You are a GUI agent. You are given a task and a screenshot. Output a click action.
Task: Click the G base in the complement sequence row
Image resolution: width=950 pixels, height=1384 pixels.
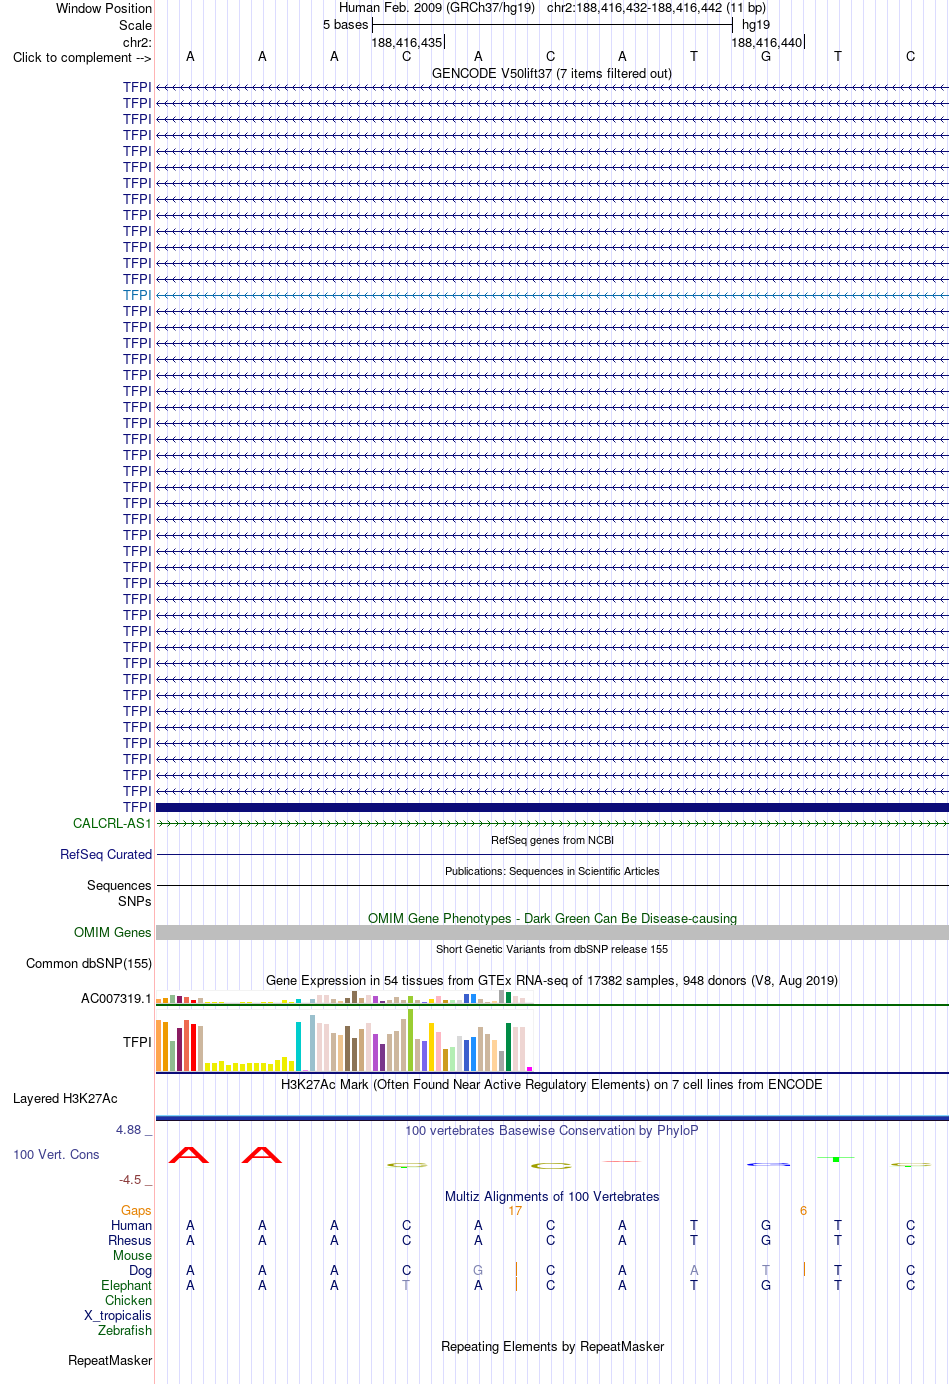(x=766, y=57)
